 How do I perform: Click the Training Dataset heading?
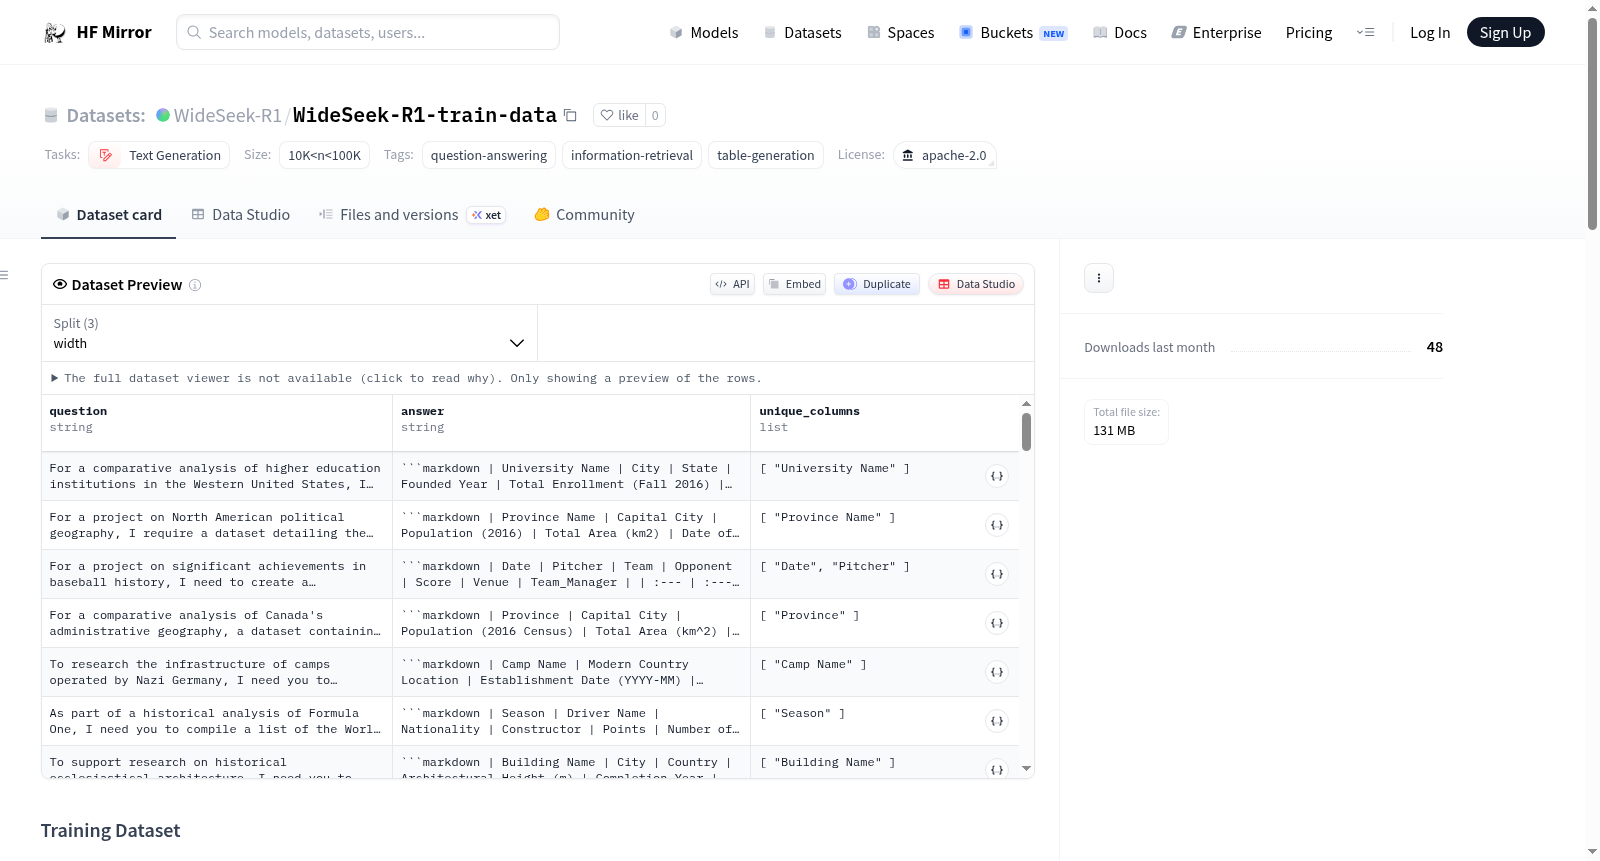(111, 831)
